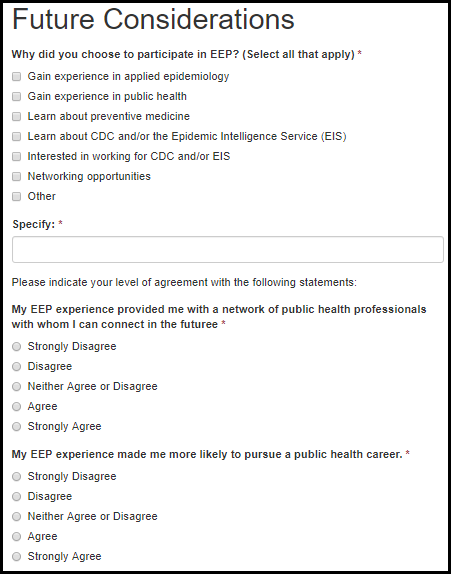Check 'Gain experience in applied epidemiology'

[16, 77]
